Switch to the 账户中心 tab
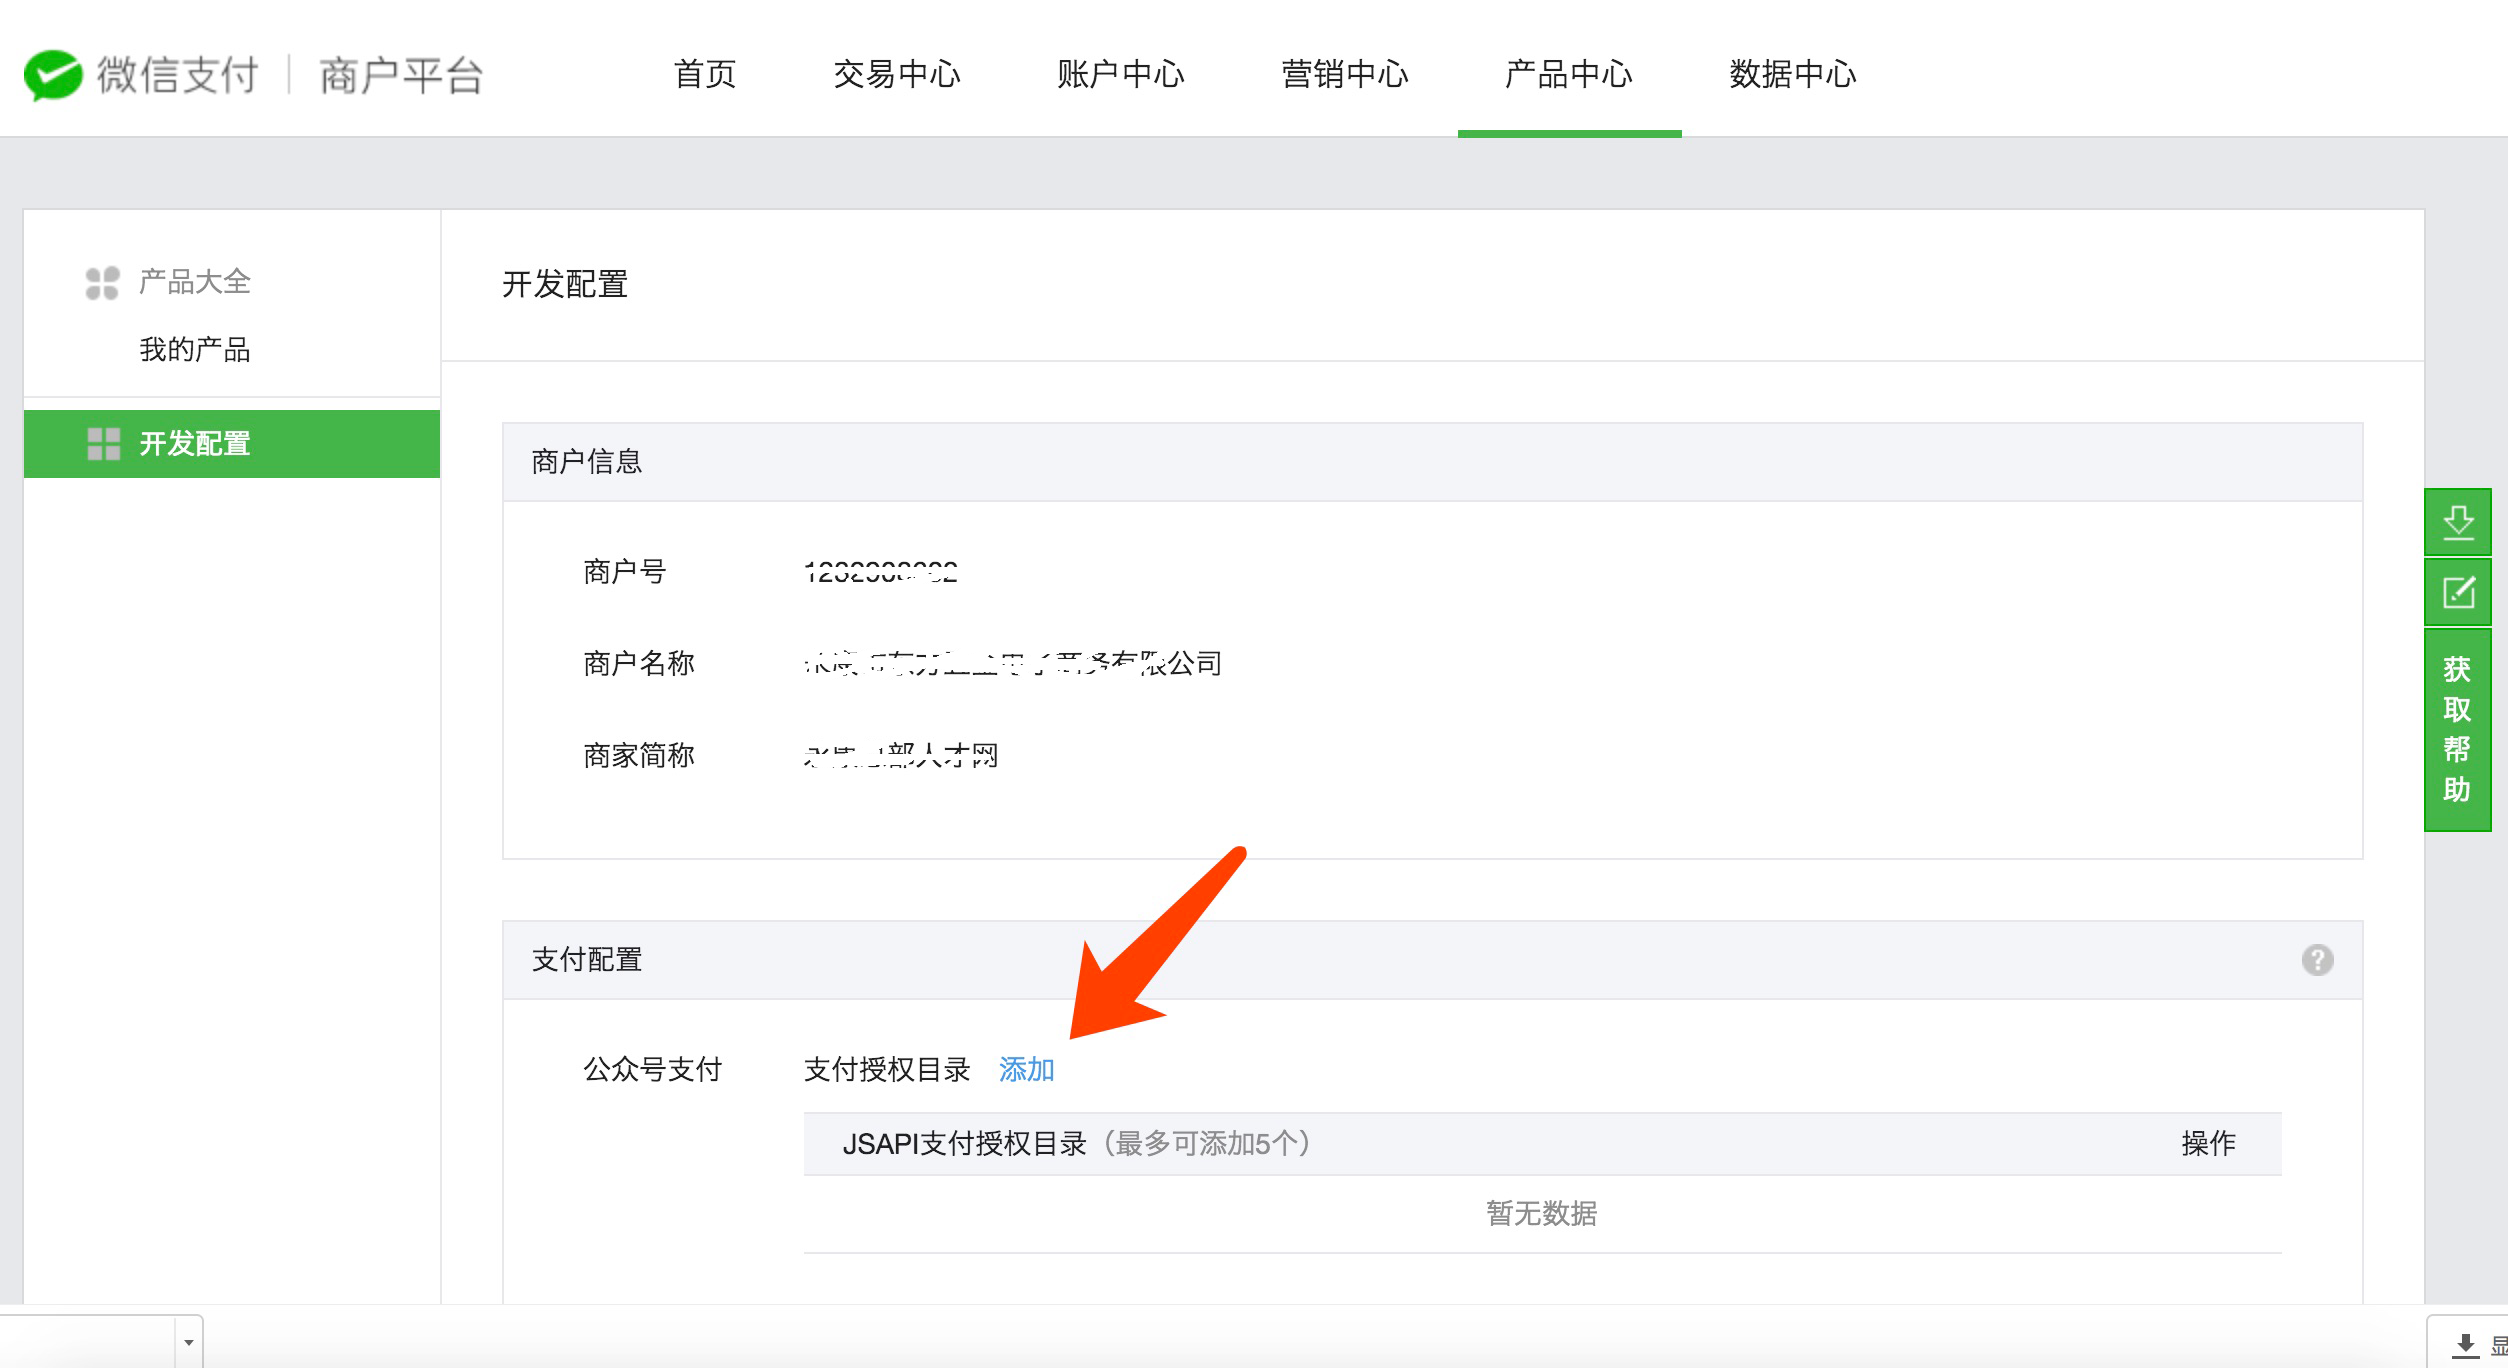This screenshot has width=2508, height=1368. 1121,74
